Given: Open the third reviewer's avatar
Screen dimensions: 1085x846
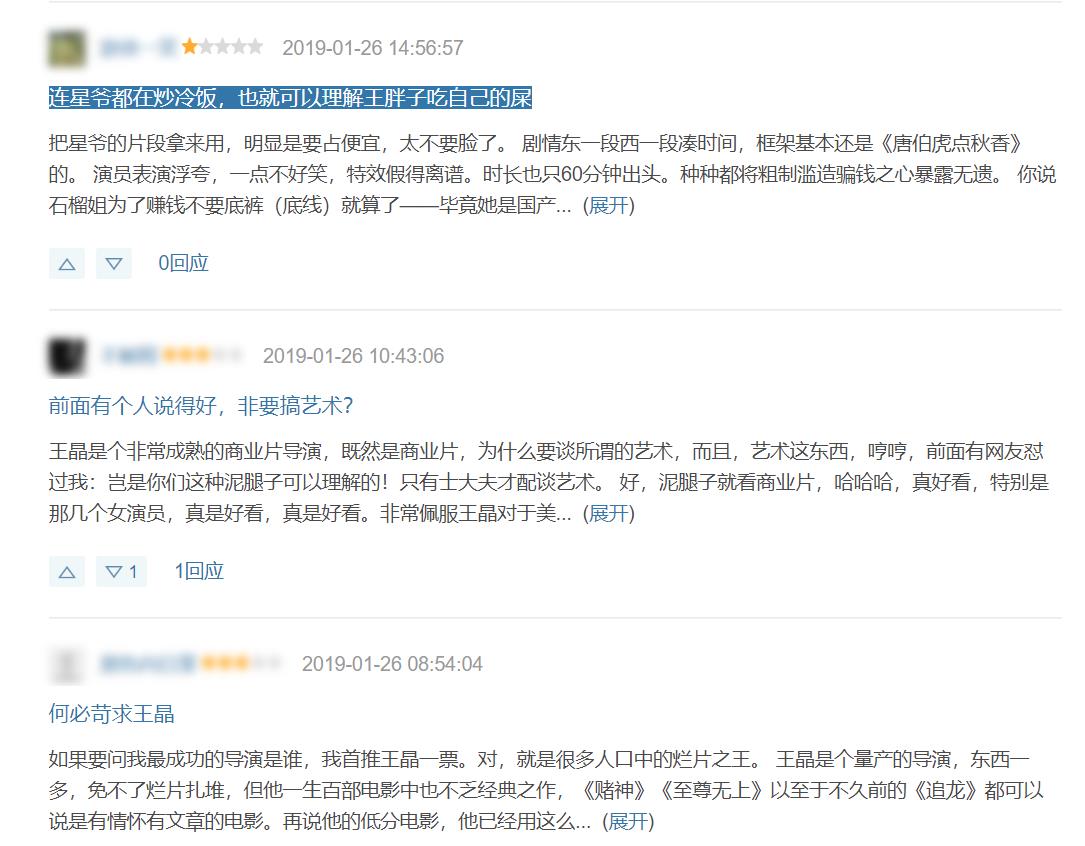Looking at the screenshot, I should point(66,664).
